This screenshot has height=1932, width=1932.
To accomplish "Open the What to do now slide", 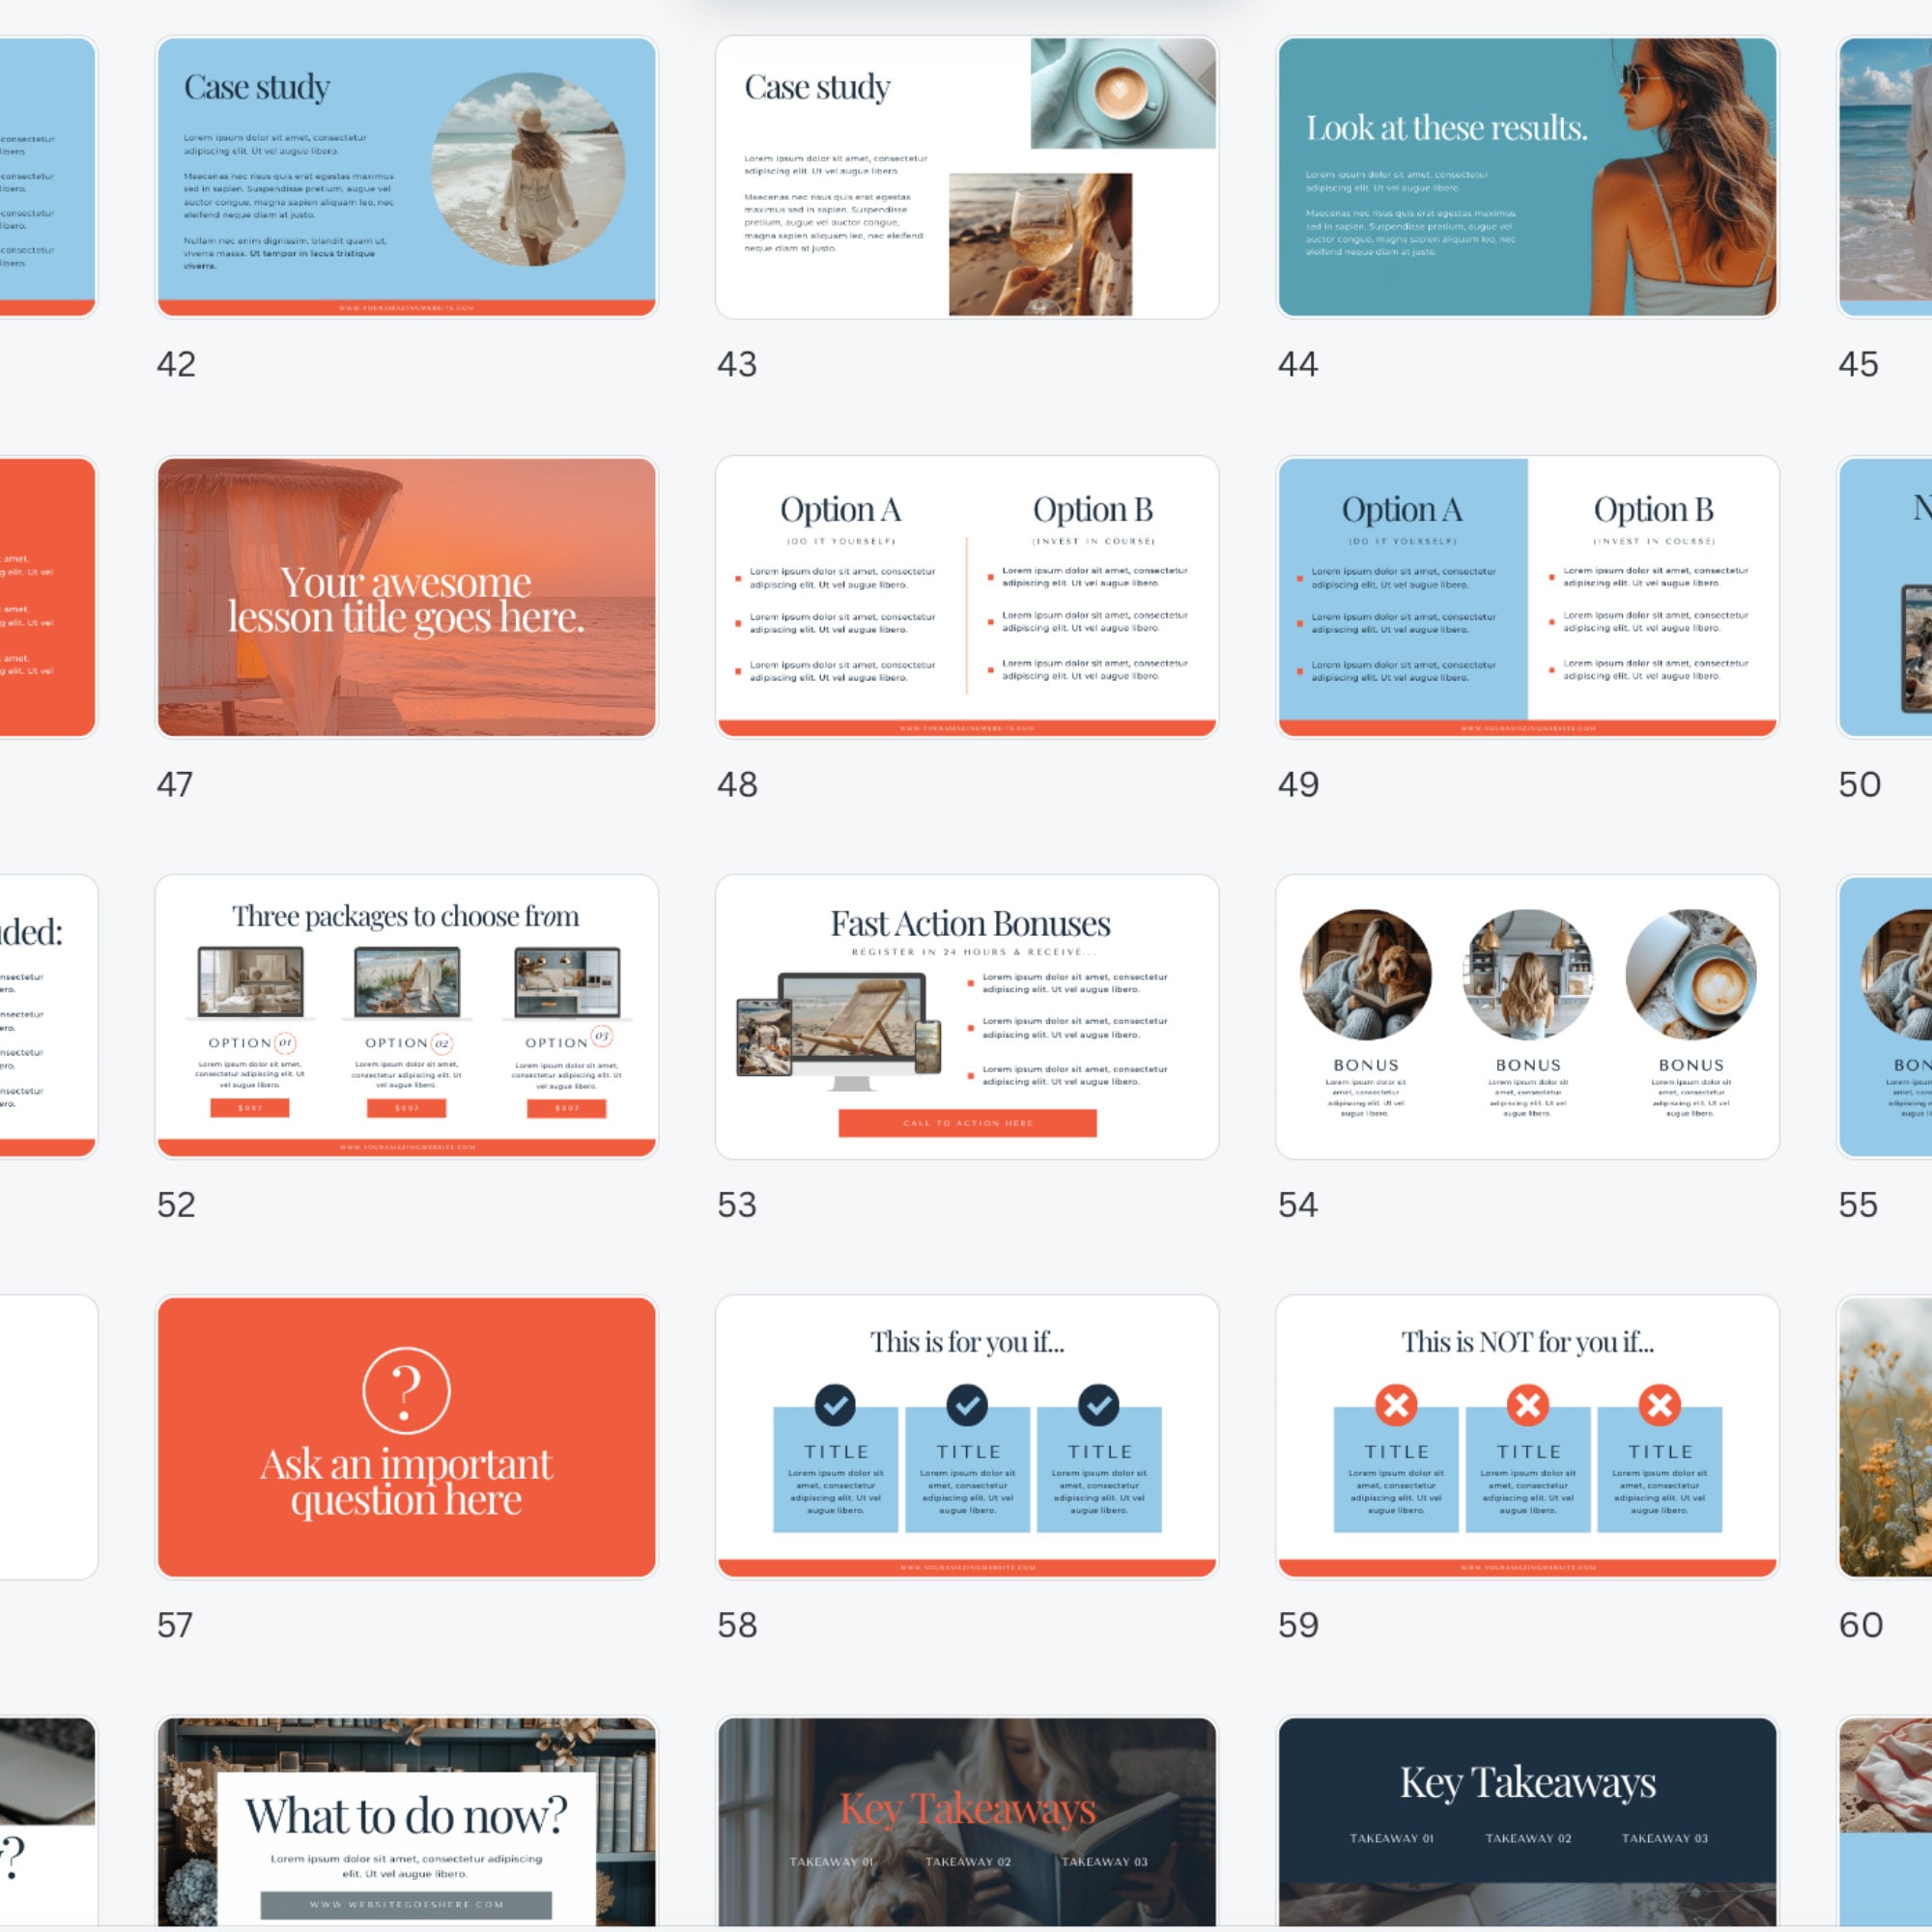I will 406,1822.
